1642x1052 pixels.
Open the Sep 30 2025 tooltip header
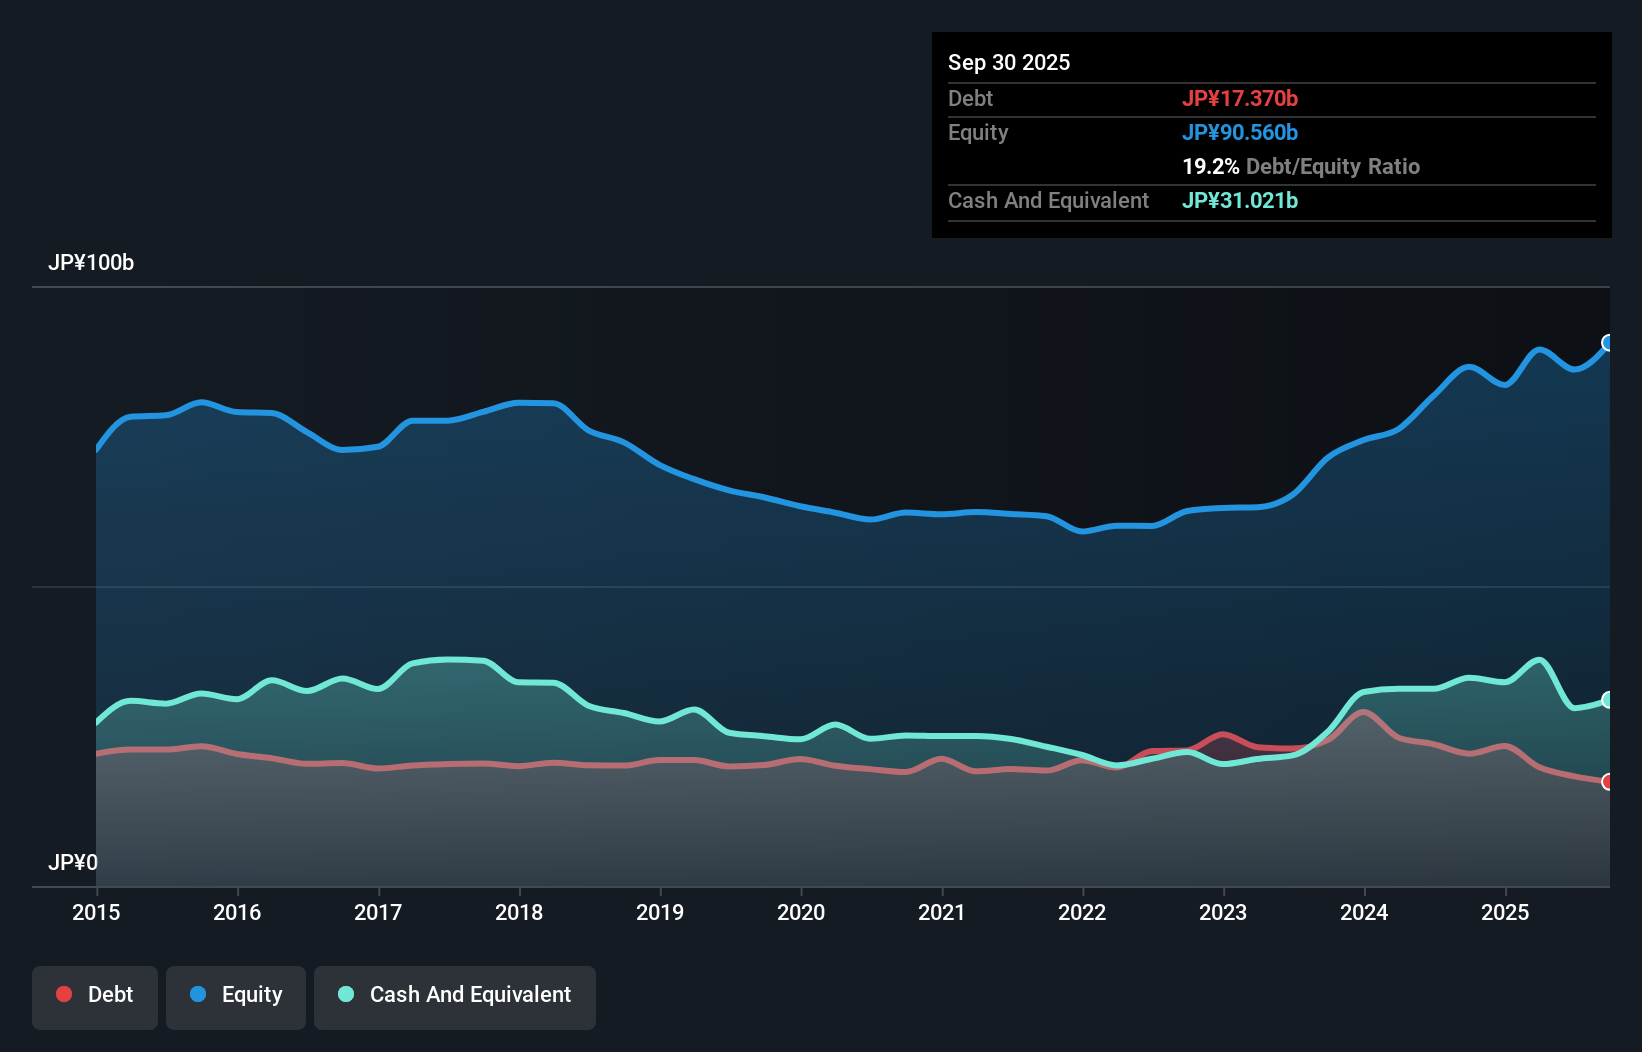[x=1010, y=62]
